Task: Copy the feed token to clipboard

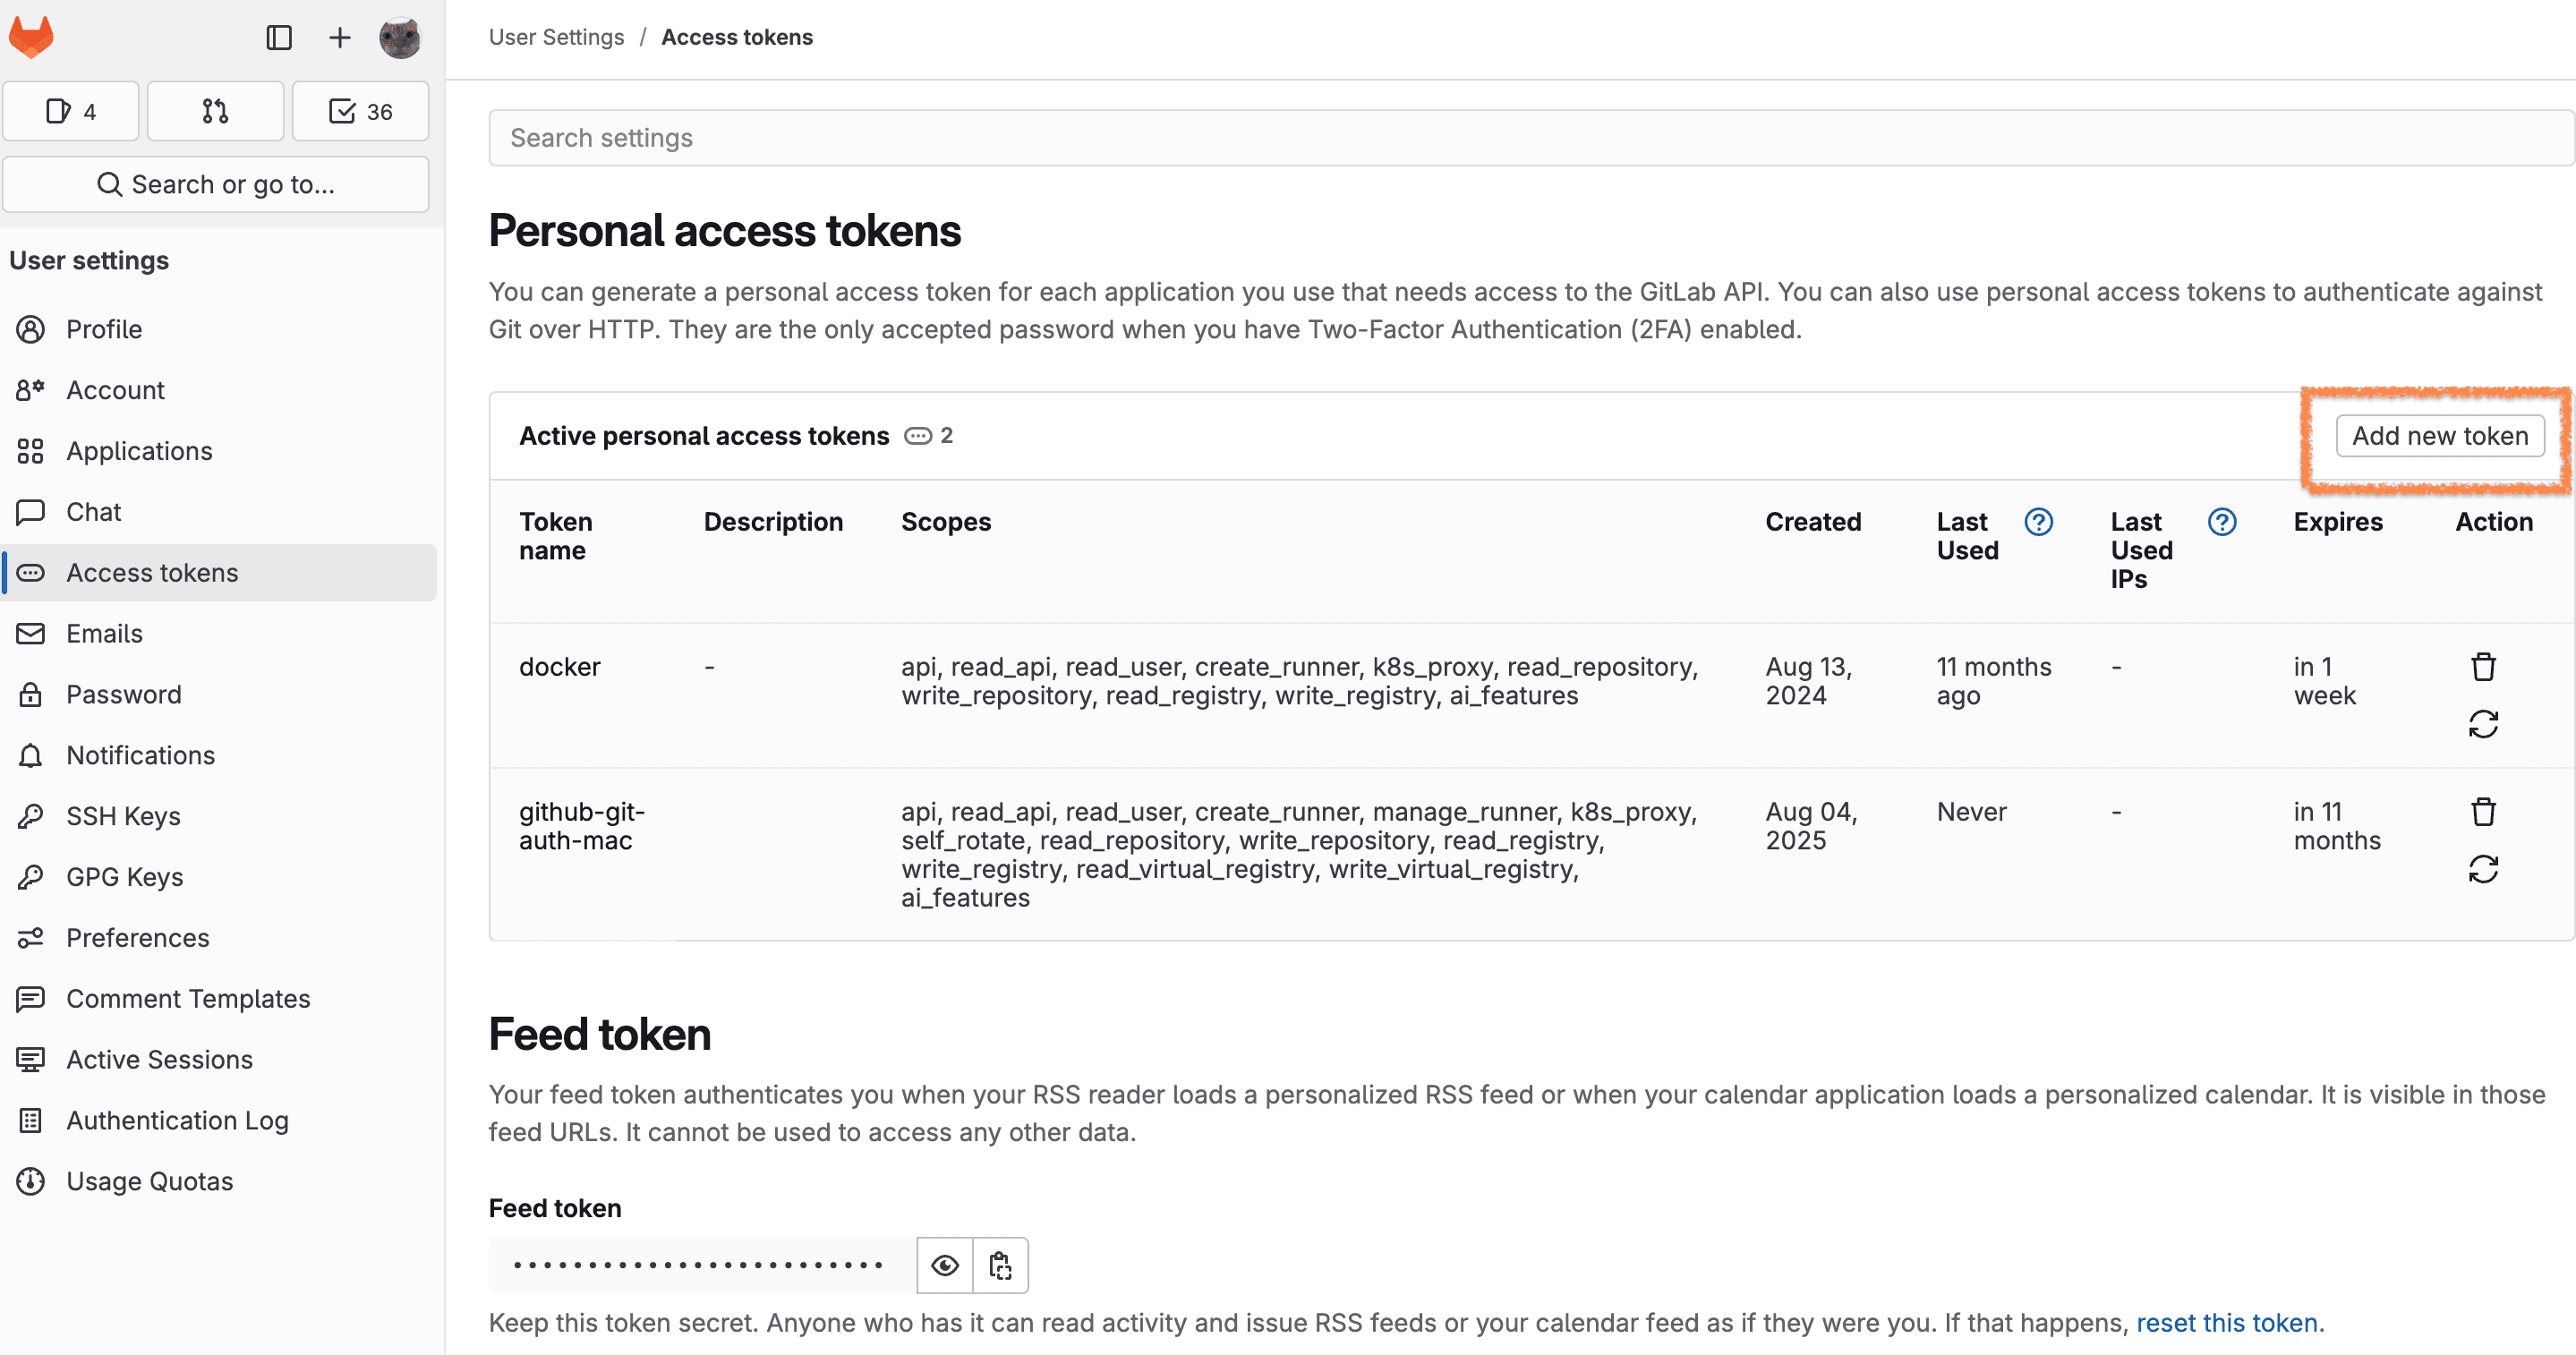Action: click(1000, 1265)
